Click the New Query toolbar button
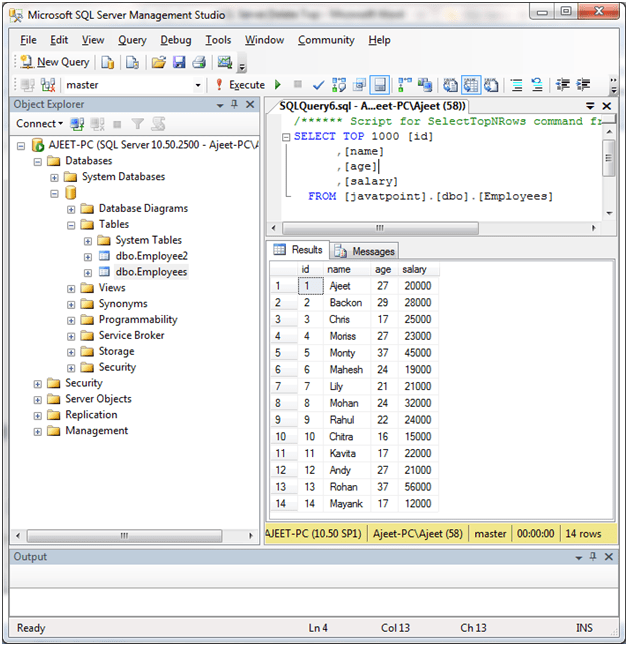The height and width of the screenshot is (646, 628). click(x=55, y=62)
